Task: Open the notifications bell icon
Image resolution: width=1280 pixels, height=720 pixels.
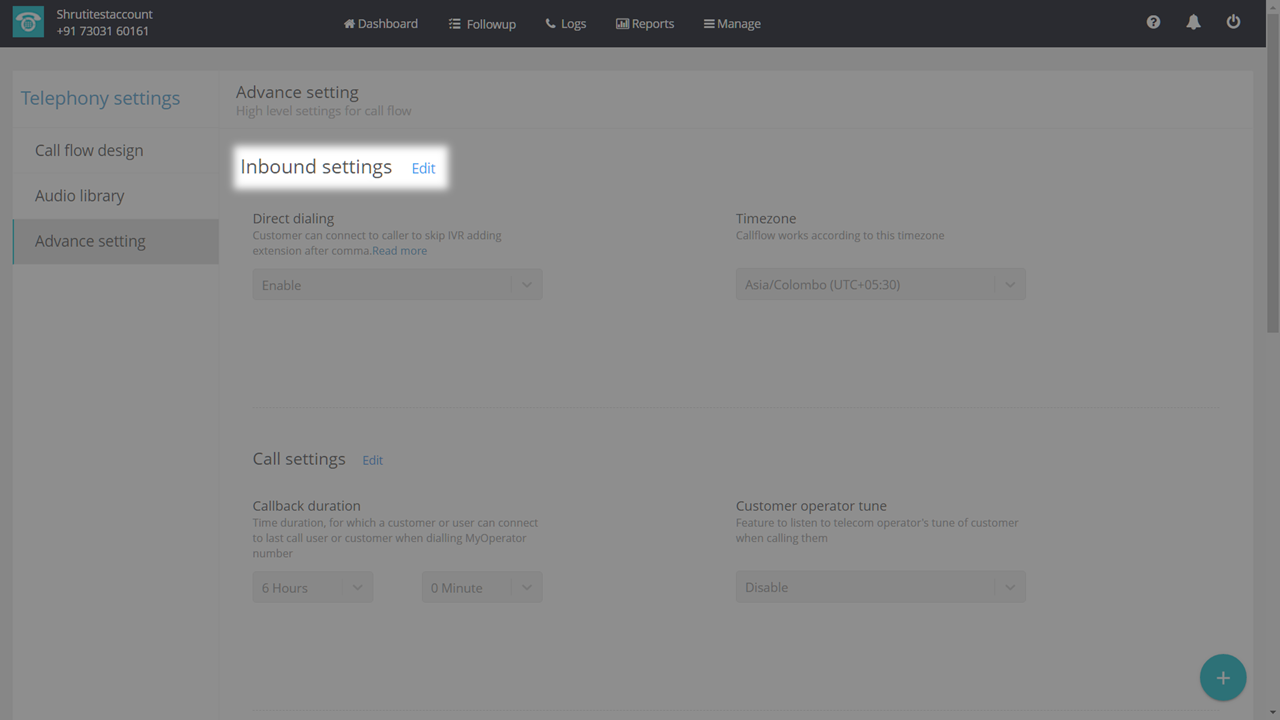Action: click(1193, 22)
